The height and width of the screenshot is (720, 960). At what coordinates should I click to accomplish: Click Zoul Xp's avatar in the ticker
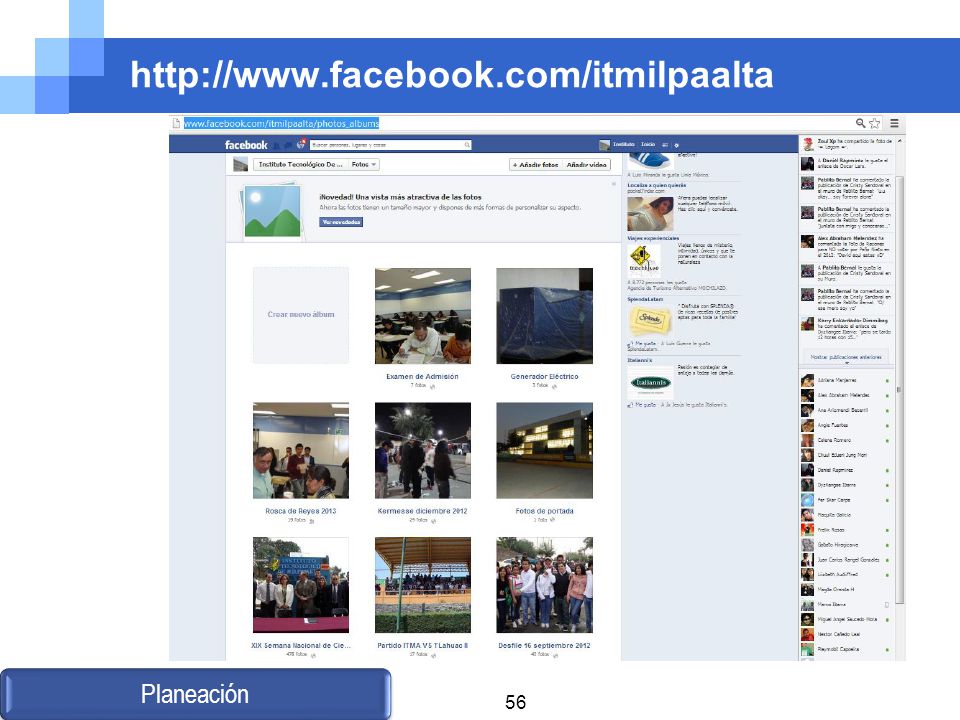pyautogui.click(x=808, y=144)
